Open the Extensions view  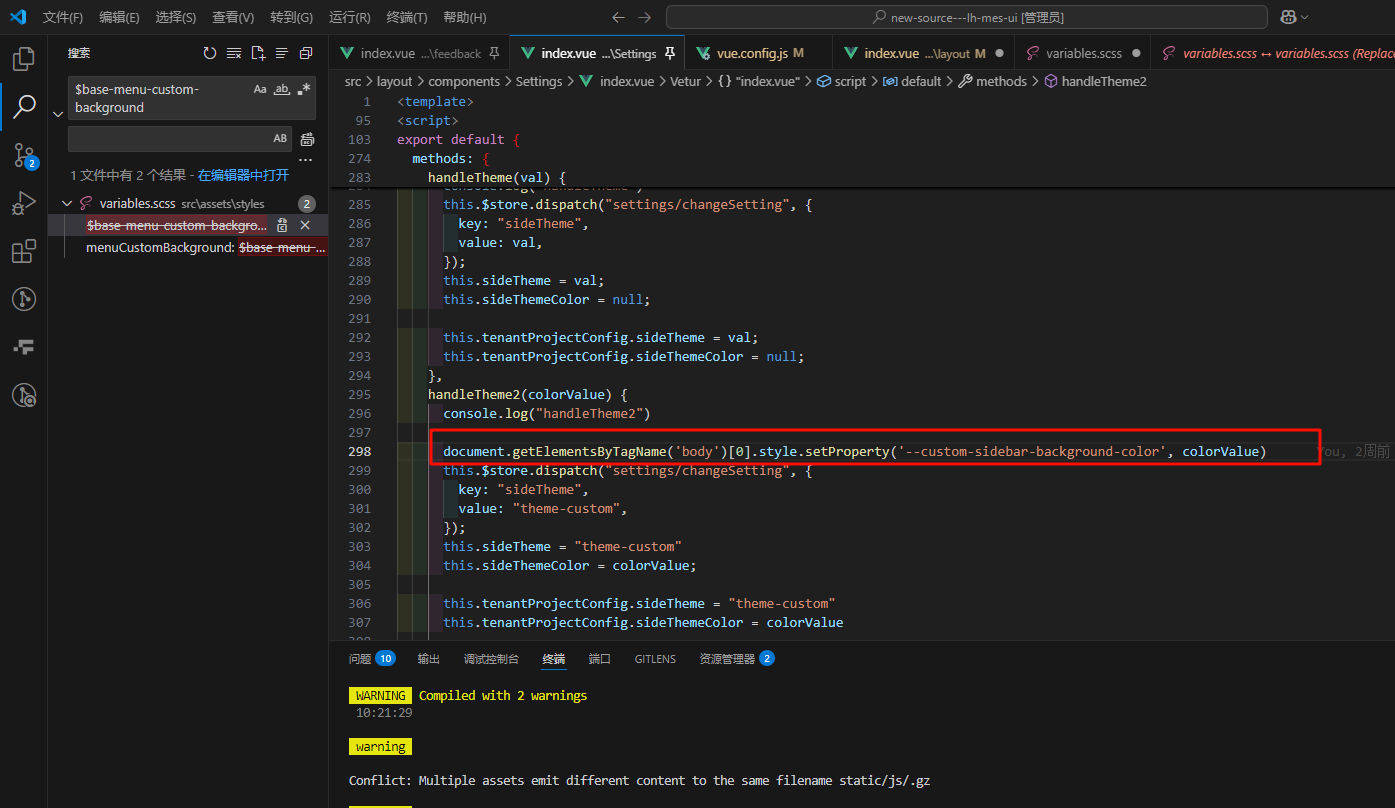pyautogui.click(x=24, y=251)
